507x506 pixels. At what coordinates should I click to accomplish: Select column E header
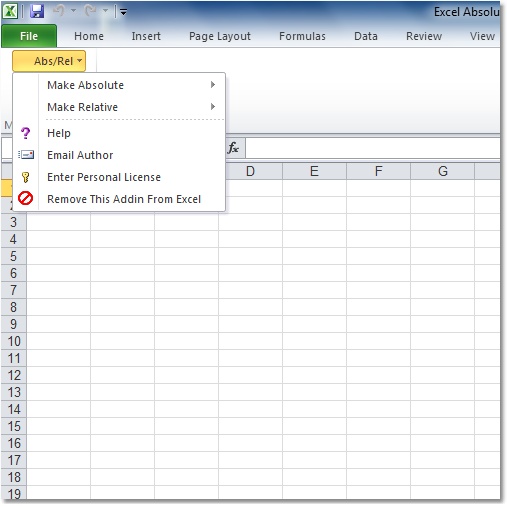(314, 171)
